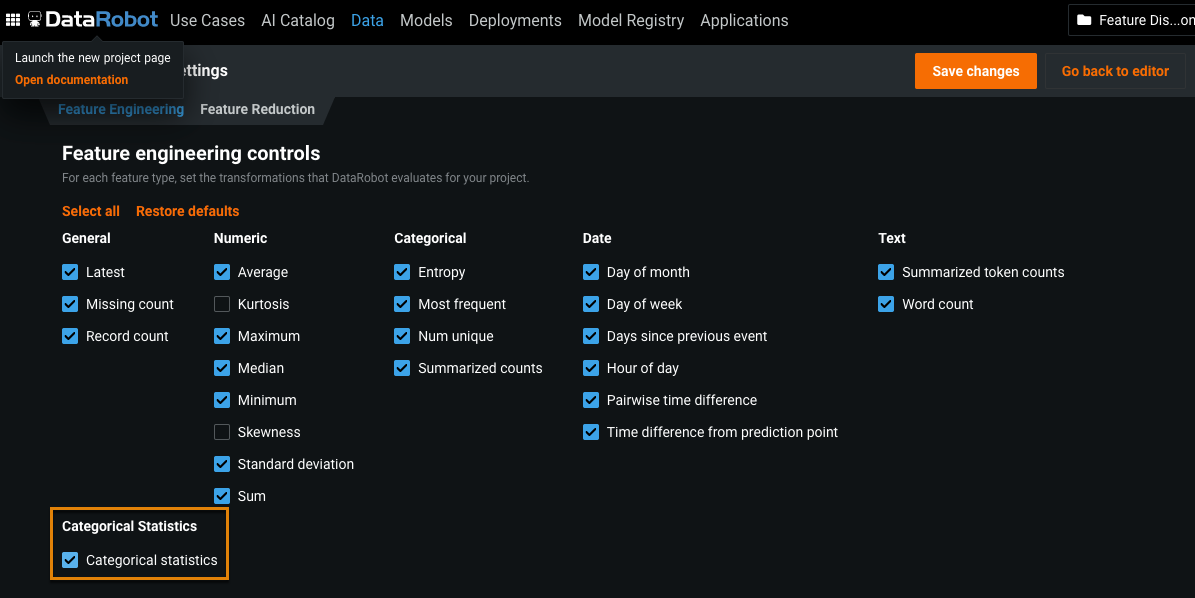Click the folder icon in project selector

click(1084, 20)
